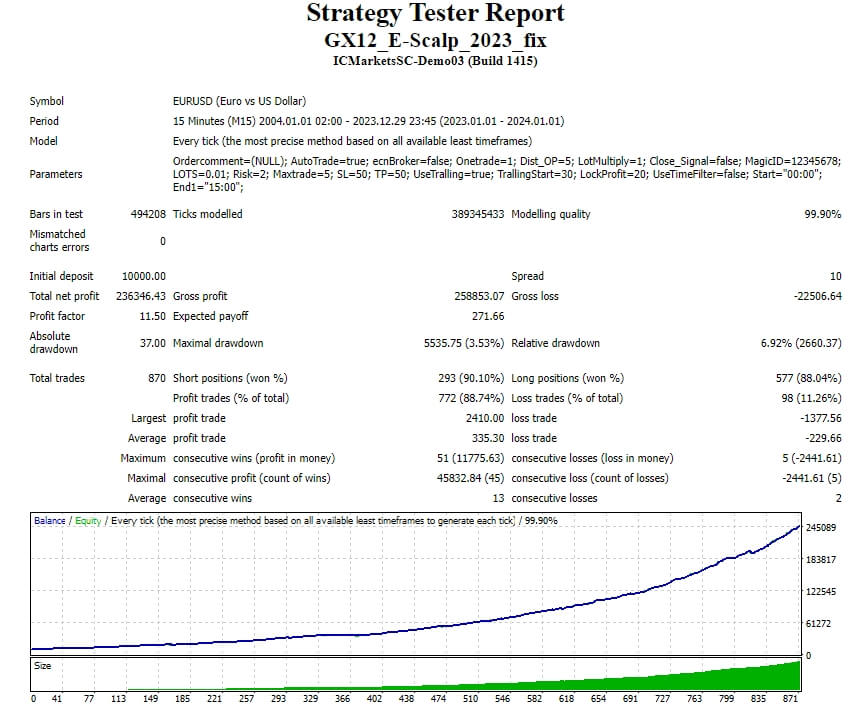Select initial deposit value 10000.00
Image resolution: width=853 pixels, height=707 pixels.
[144, 276]
